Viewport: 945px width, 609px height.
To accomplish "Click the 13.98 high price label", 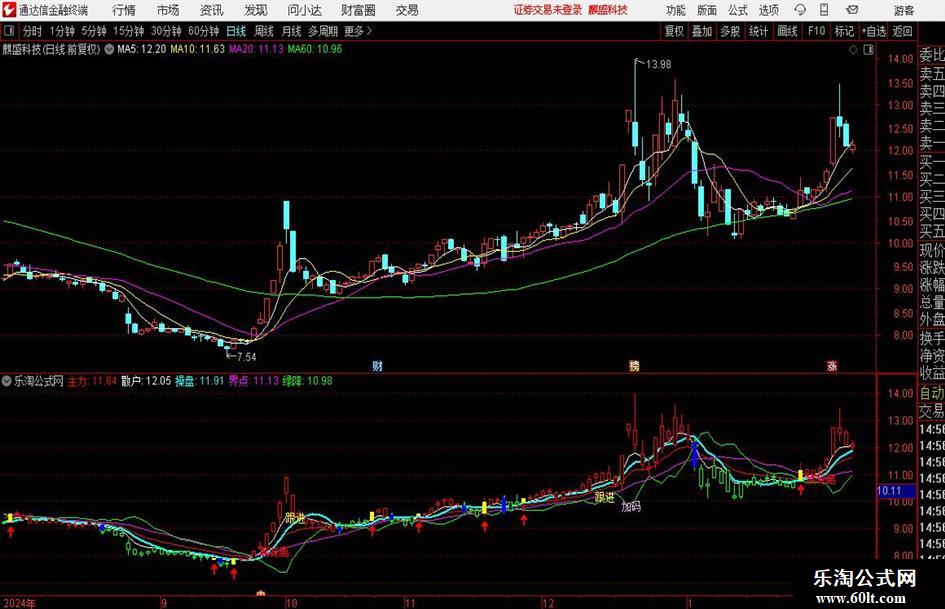I will [x=658, y=65].
